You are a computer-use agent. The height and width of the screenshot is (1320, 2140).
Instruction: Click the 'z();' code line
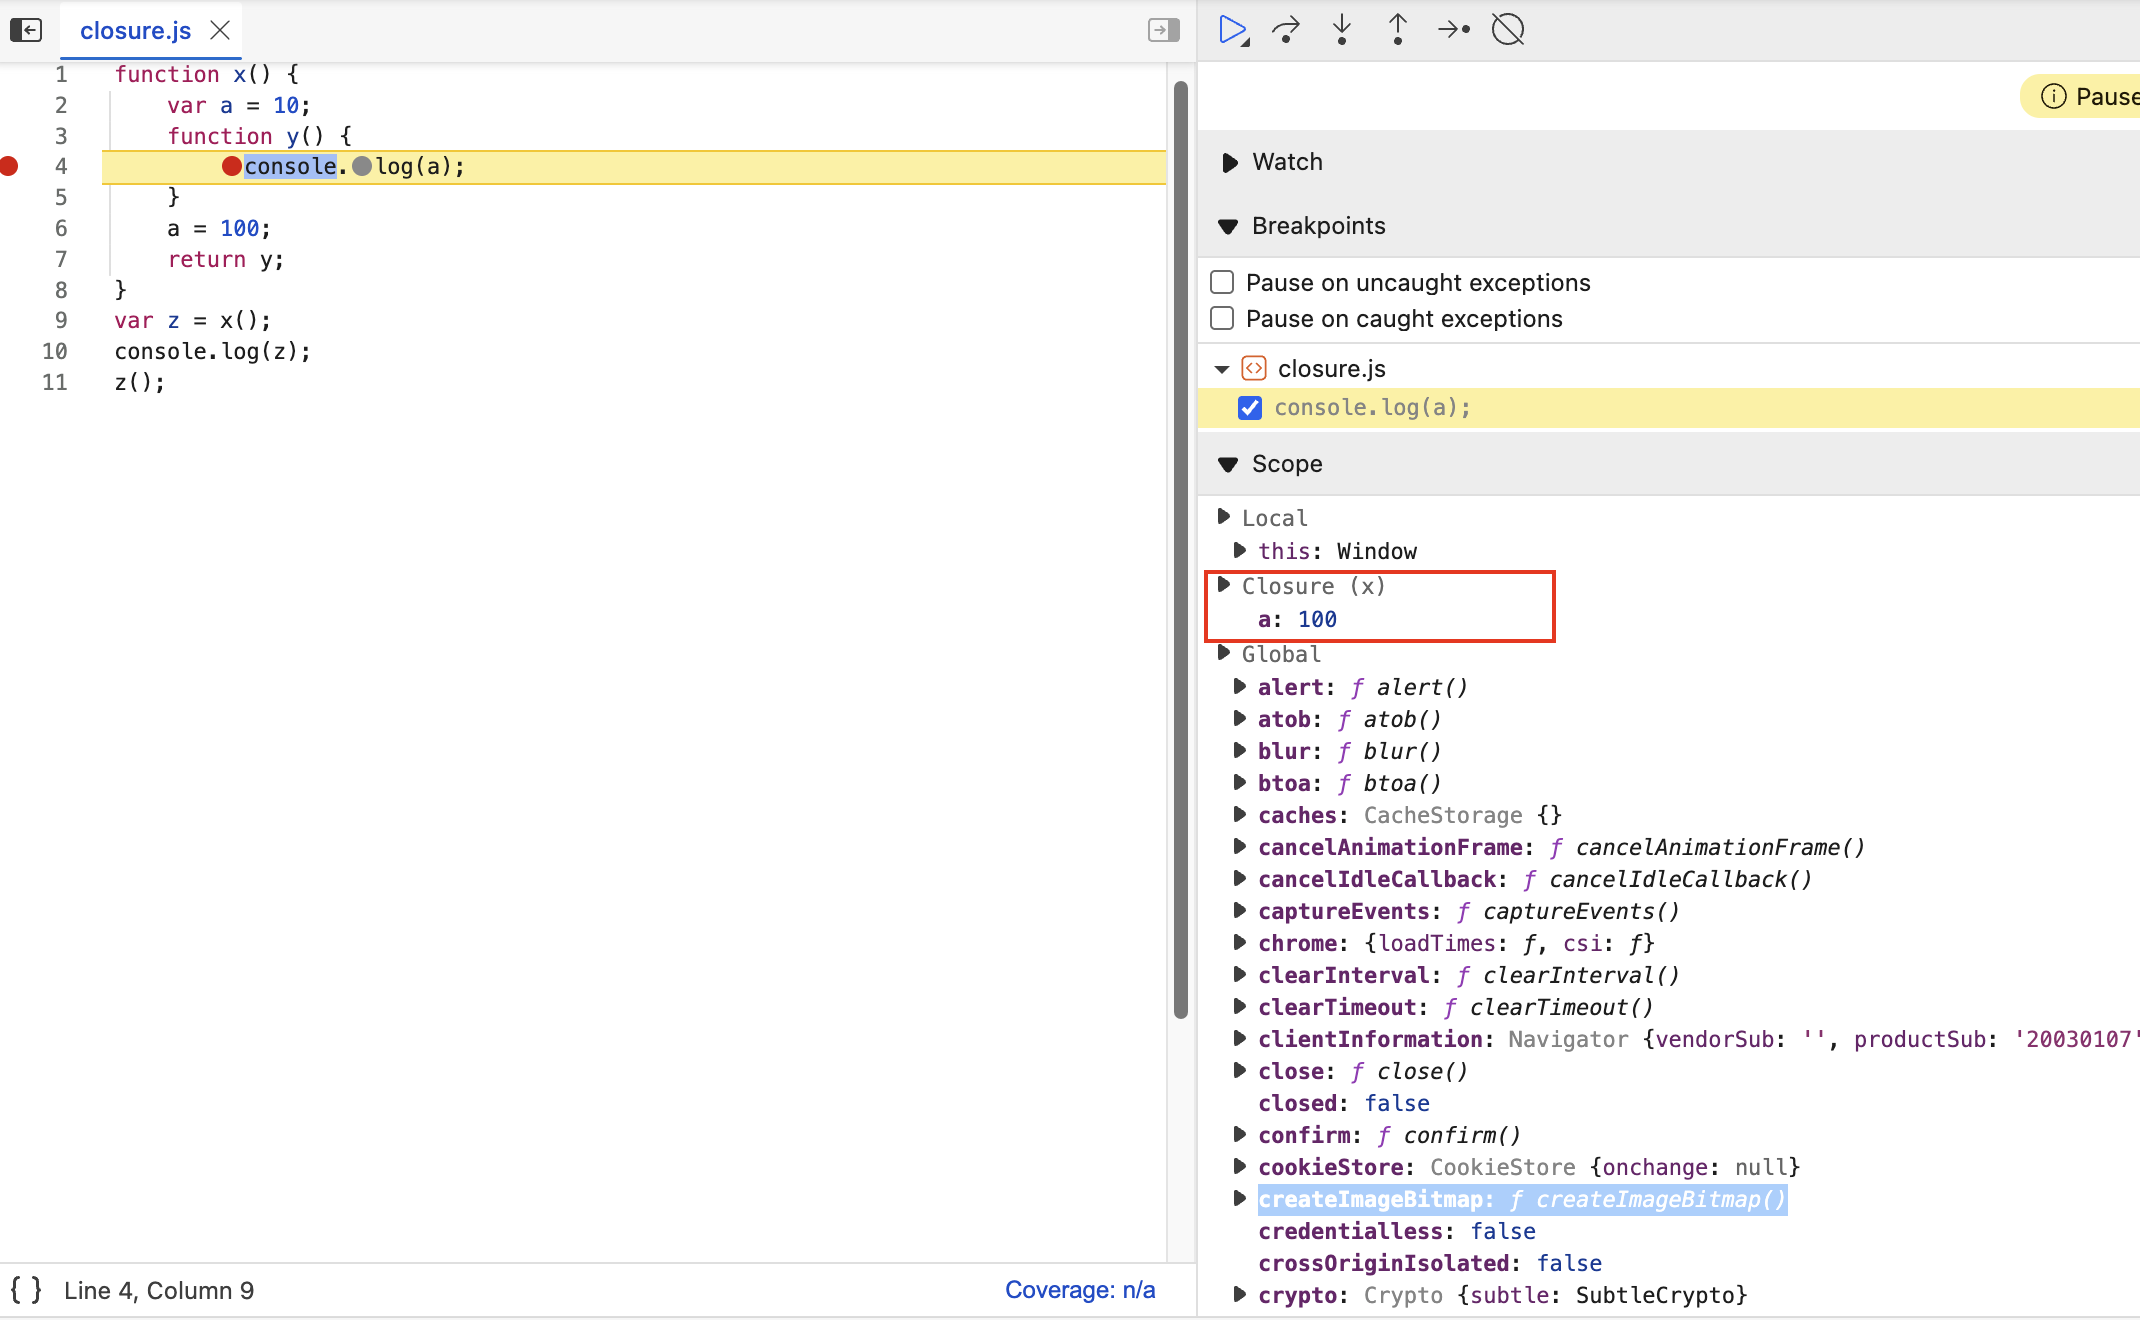[140, 382]
